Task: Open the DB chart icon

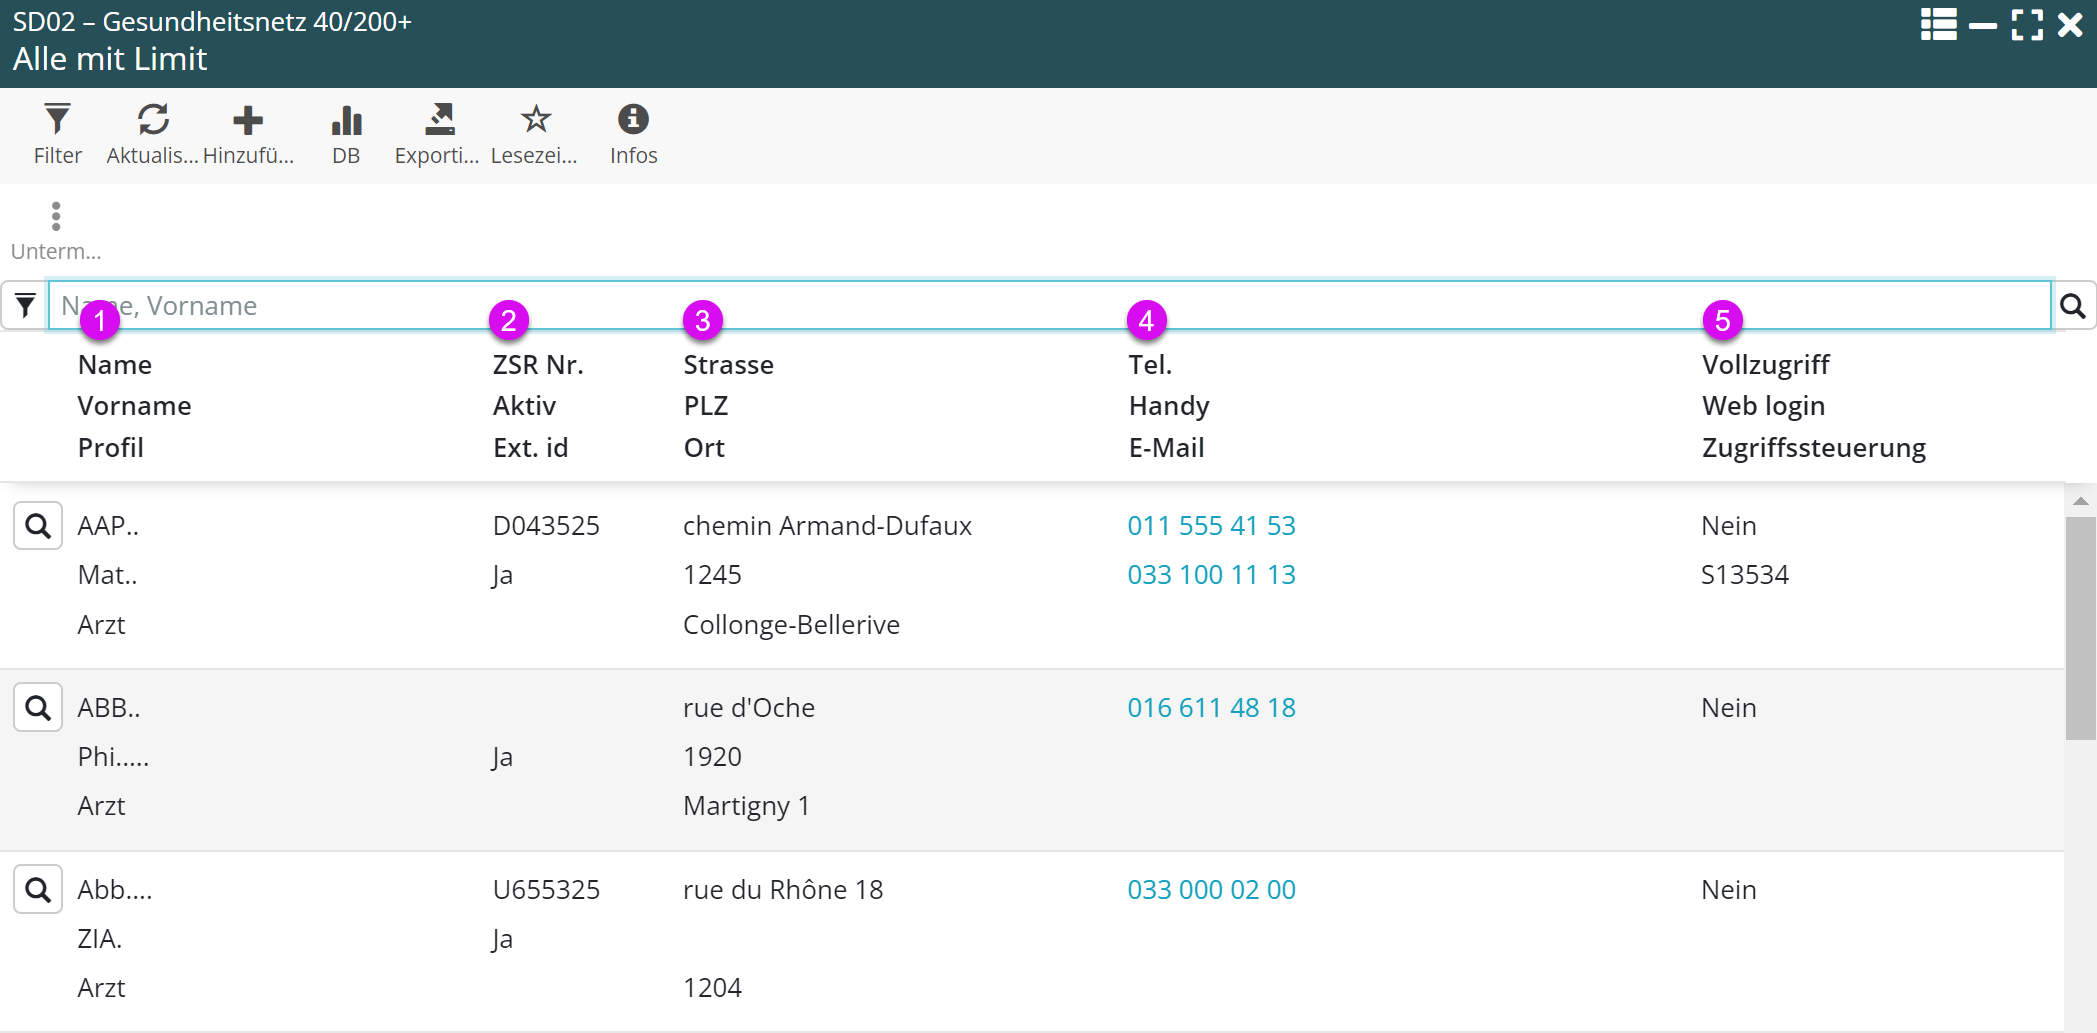Action: click(346, 134)
